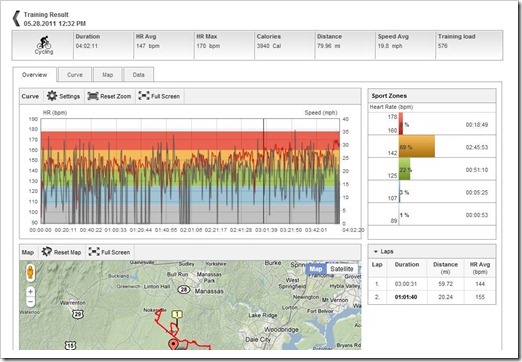
Task: Click zone time 00:18:49
Action: point(477,125)
